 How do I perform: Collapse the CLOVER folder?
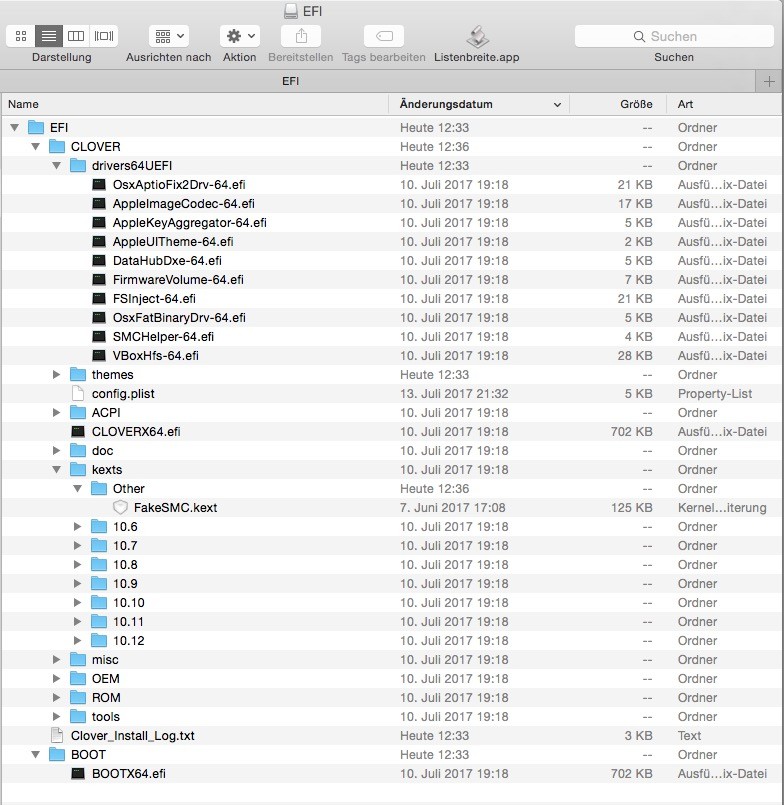(35, 146)
